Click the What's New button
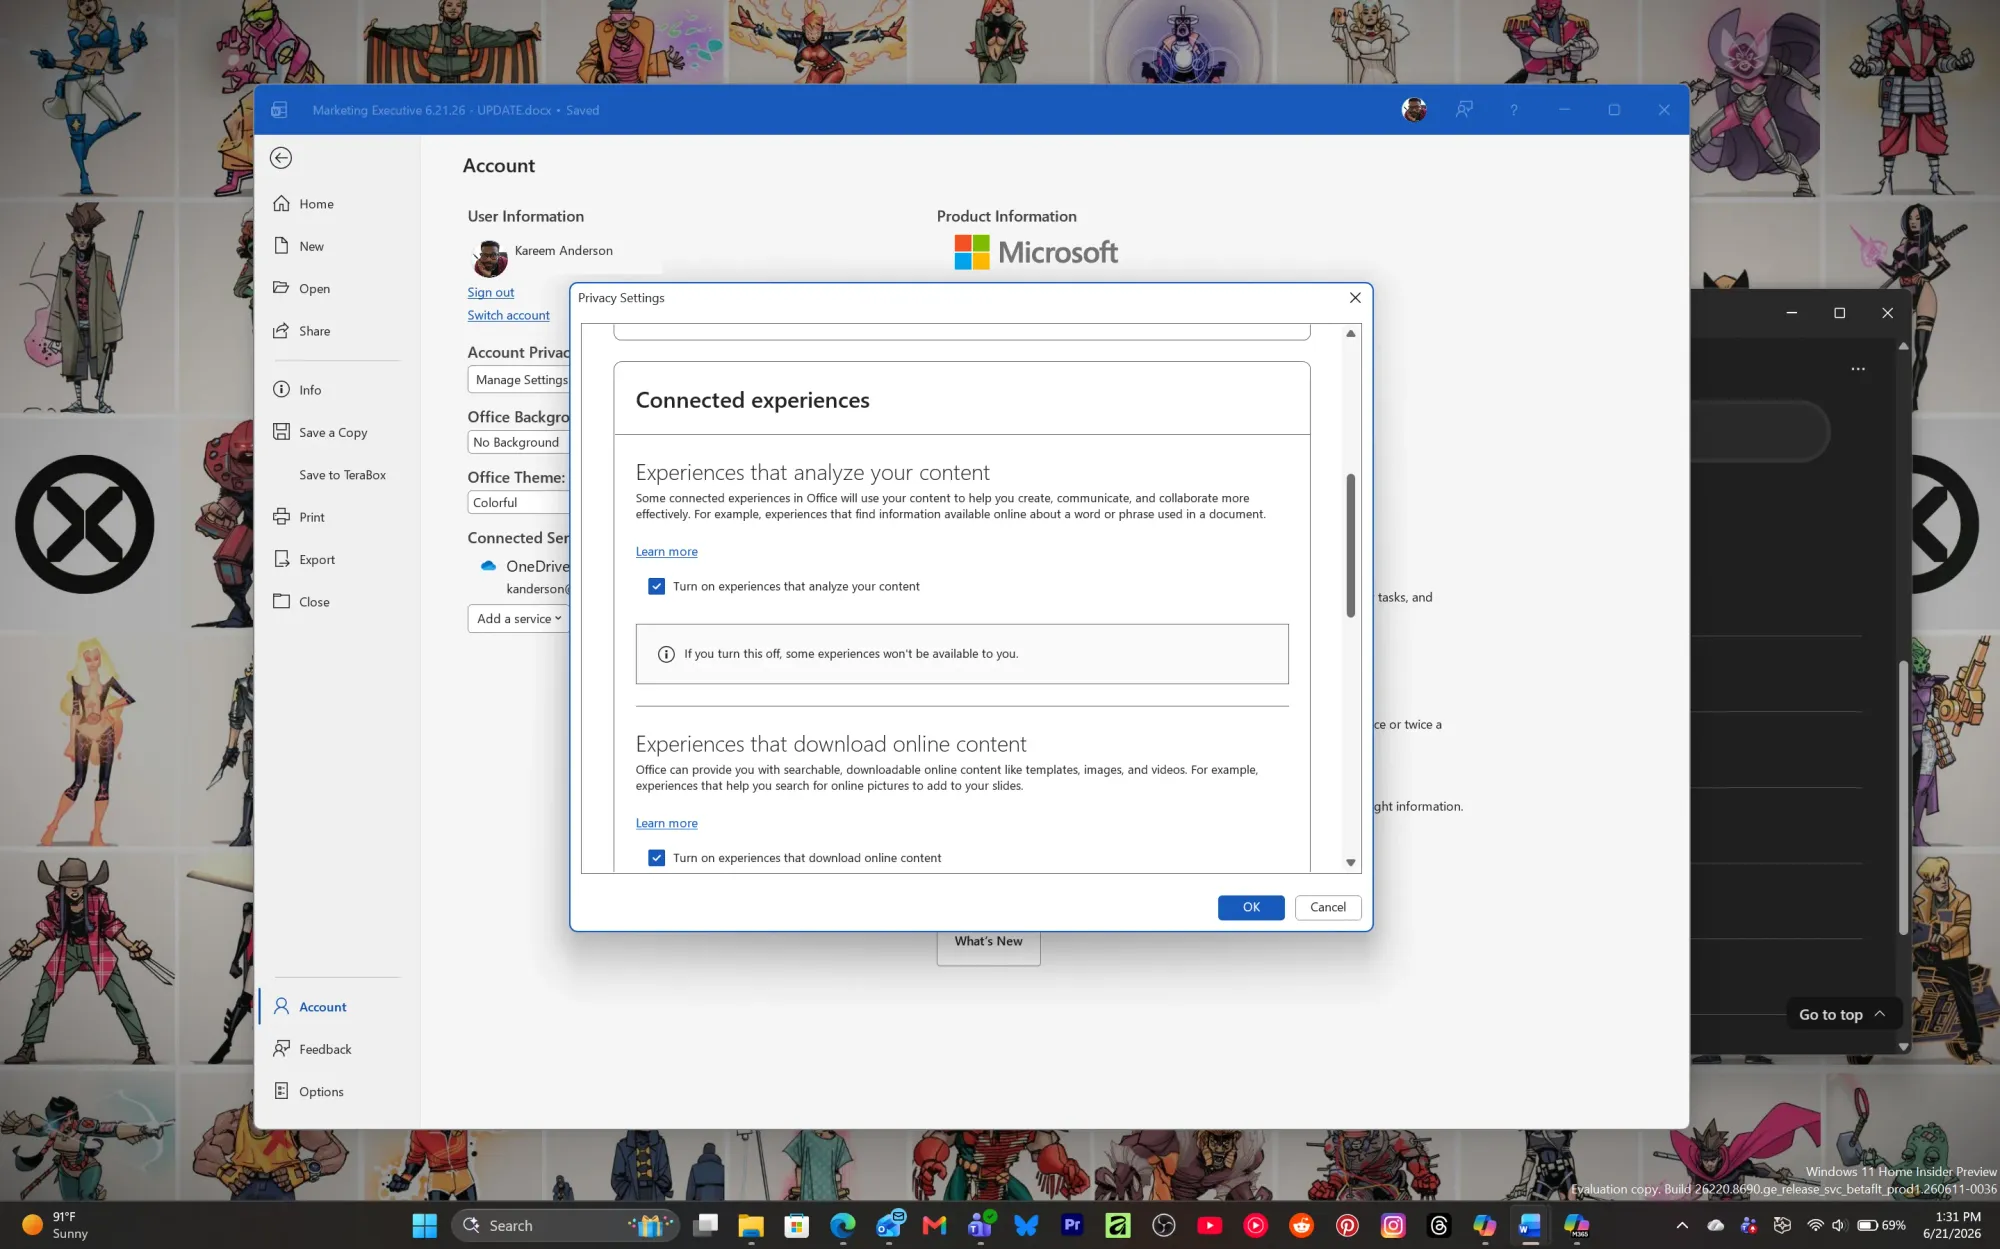The width and height of the screenshot is (2000, 1249). pos(988,942)
